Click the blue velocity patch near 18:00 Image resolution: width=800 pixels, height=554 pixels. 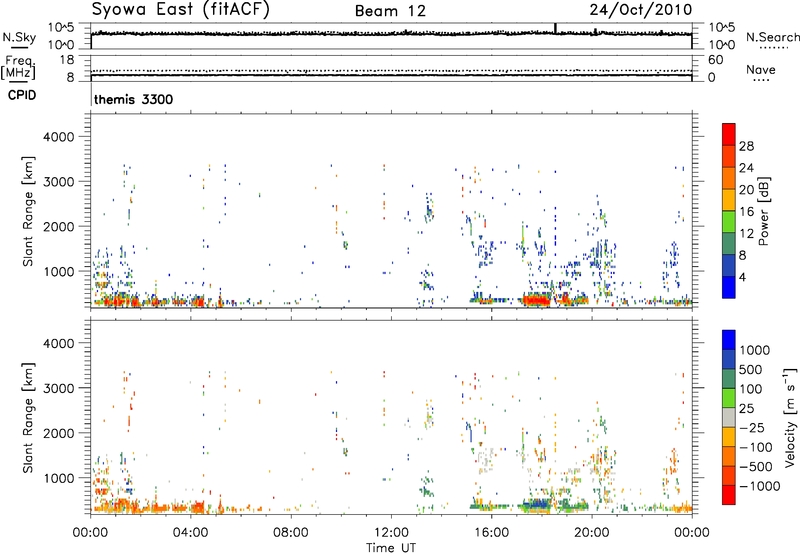(x=539, y=505)
